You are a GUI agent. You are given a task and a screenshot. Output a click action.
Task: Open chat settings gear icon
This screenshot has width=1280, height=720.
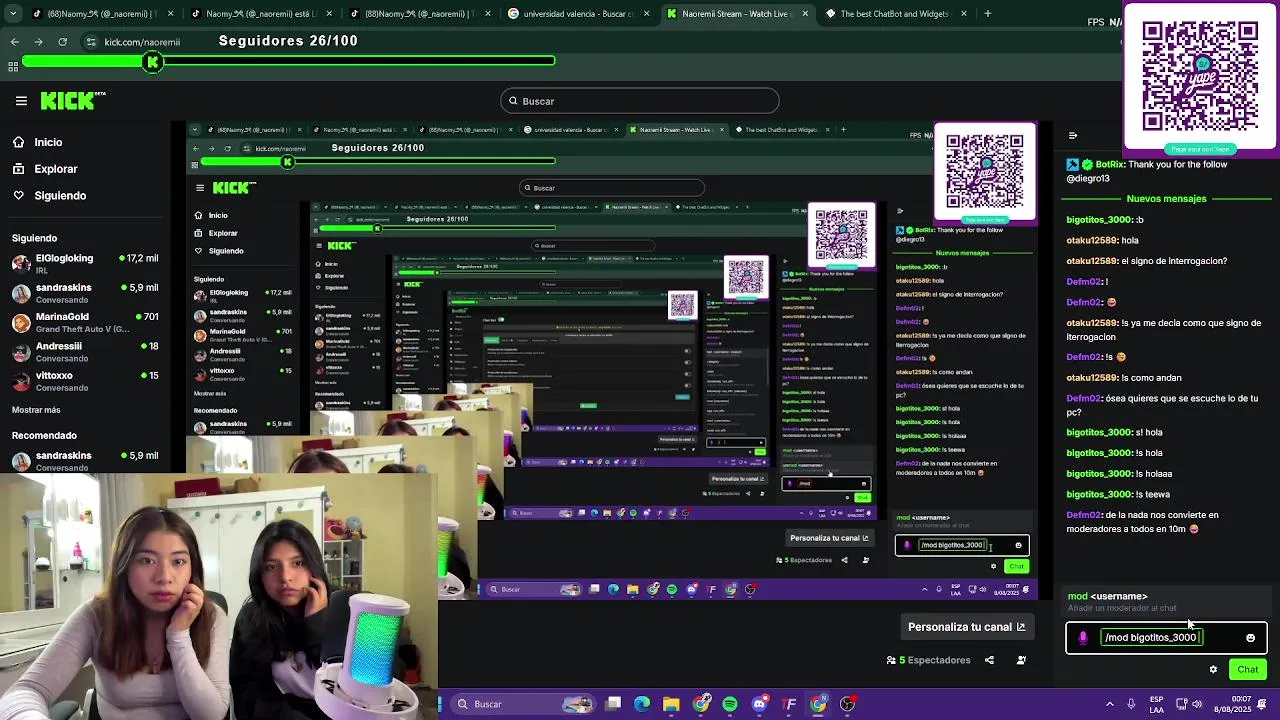[1213, 670]
